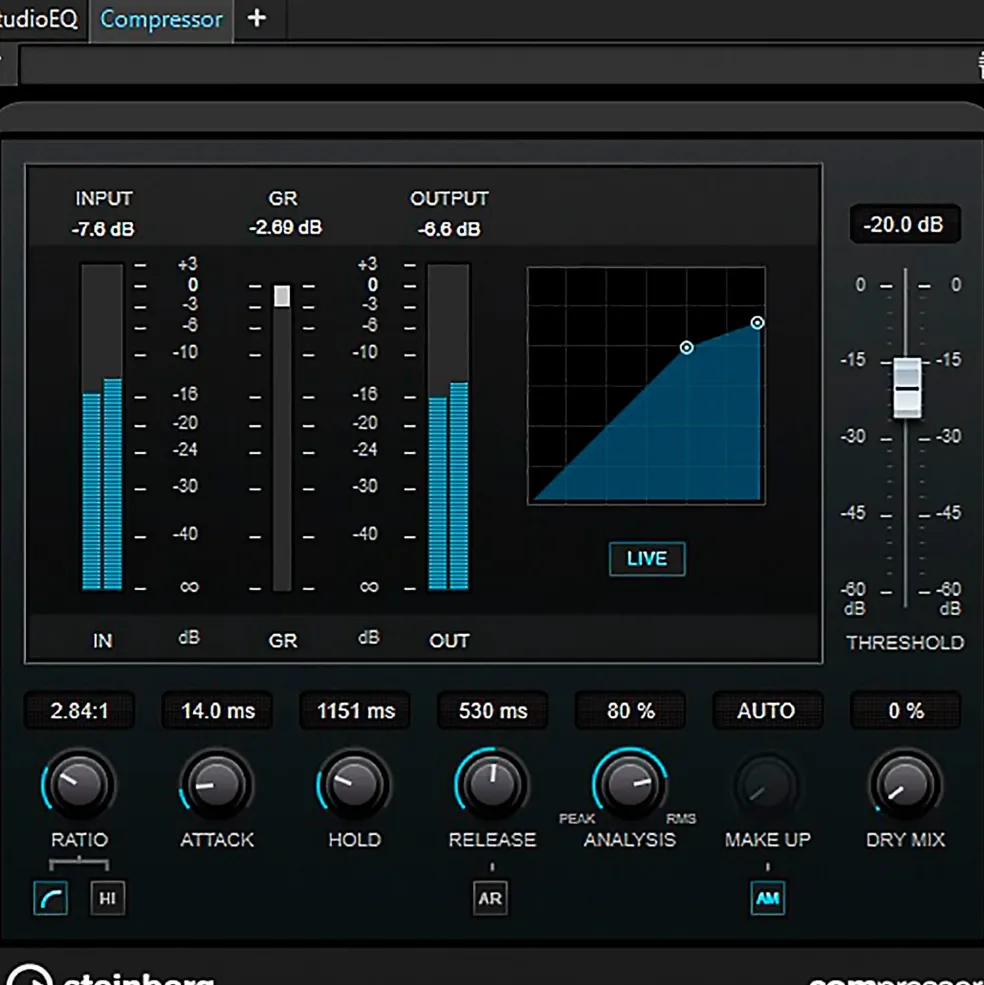
Task: Click the PEAK label beside Analysis knob
Action: 577,819
